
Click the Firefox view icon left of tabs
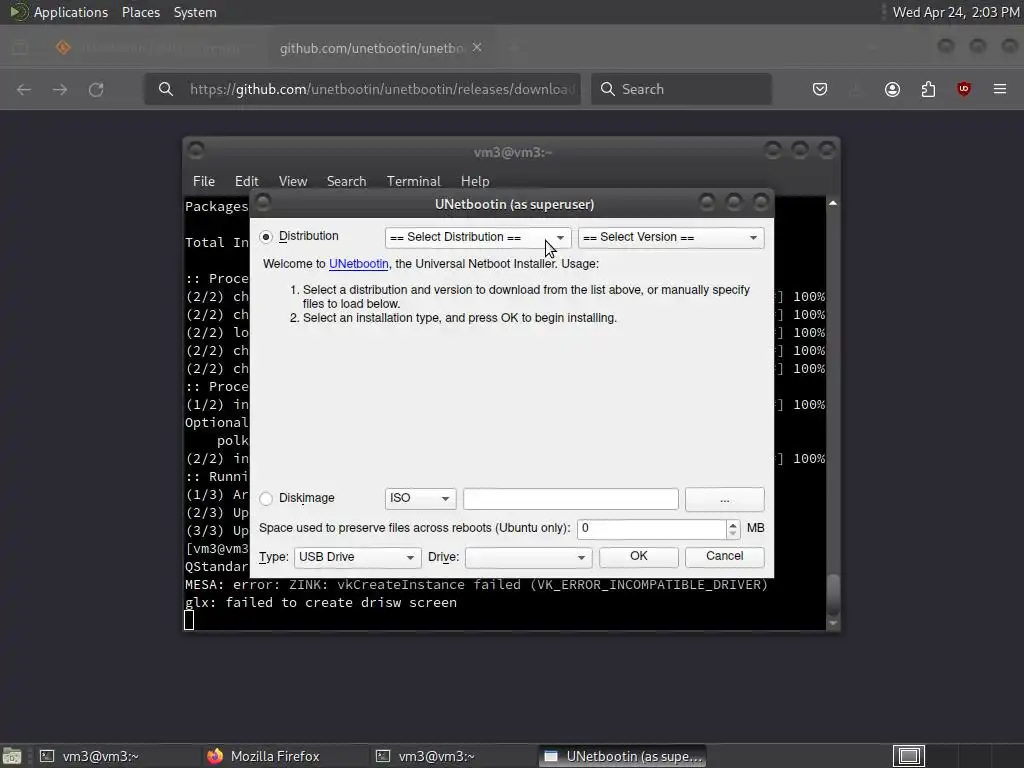click(x=20, y=47)
